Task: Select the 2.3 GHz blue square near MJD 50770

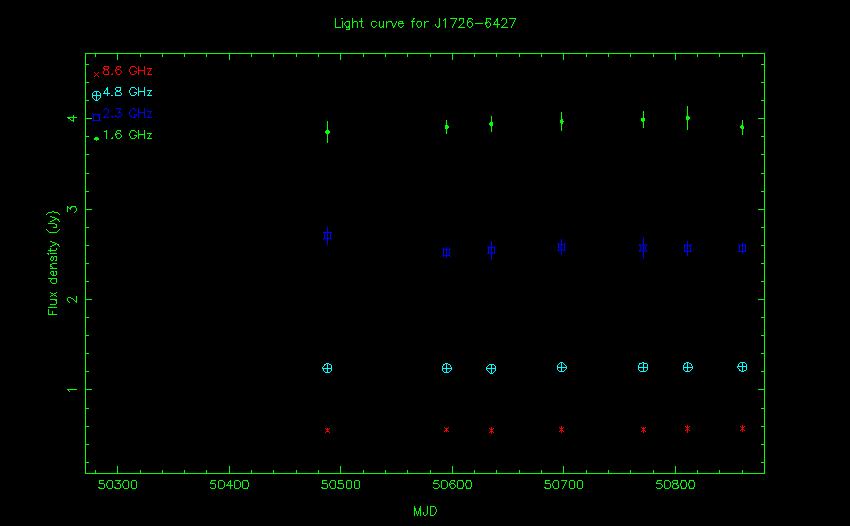Action: [x=643, y=248]
